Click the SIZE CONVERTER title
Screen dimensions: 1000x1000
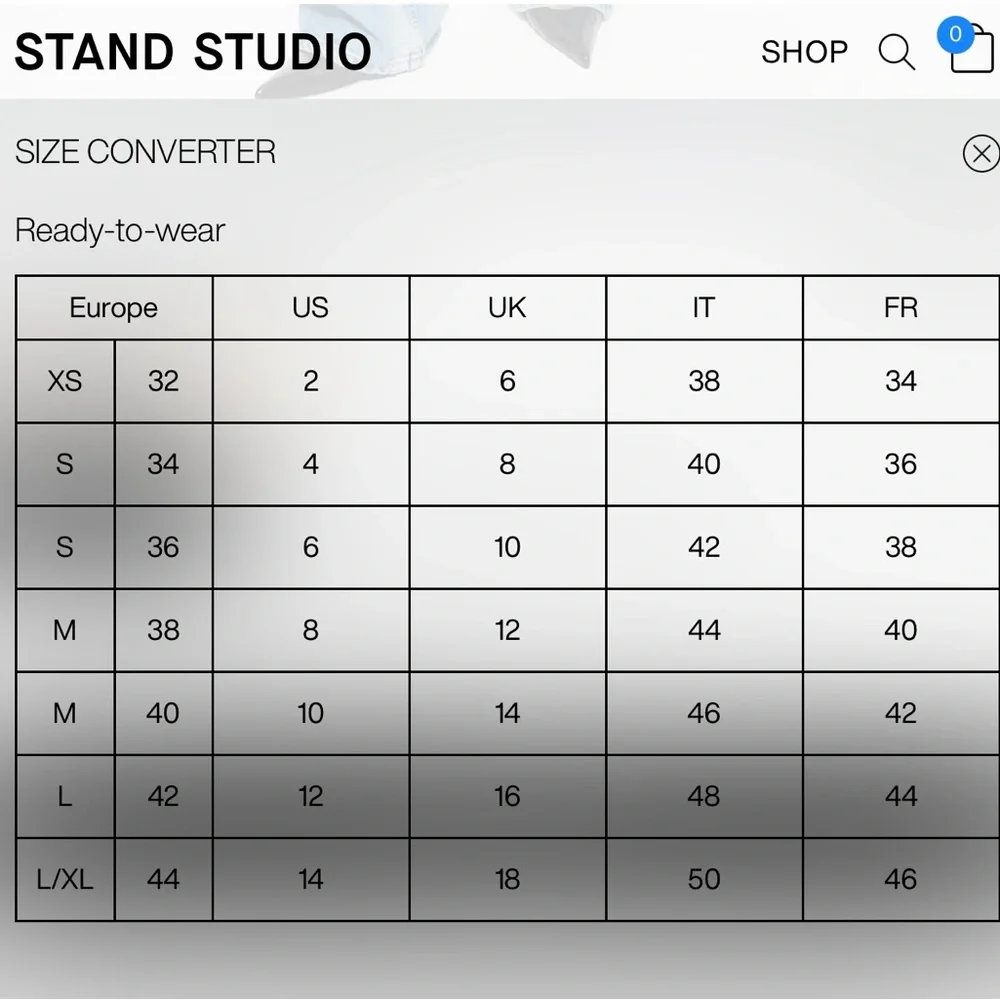coord(145,152)
